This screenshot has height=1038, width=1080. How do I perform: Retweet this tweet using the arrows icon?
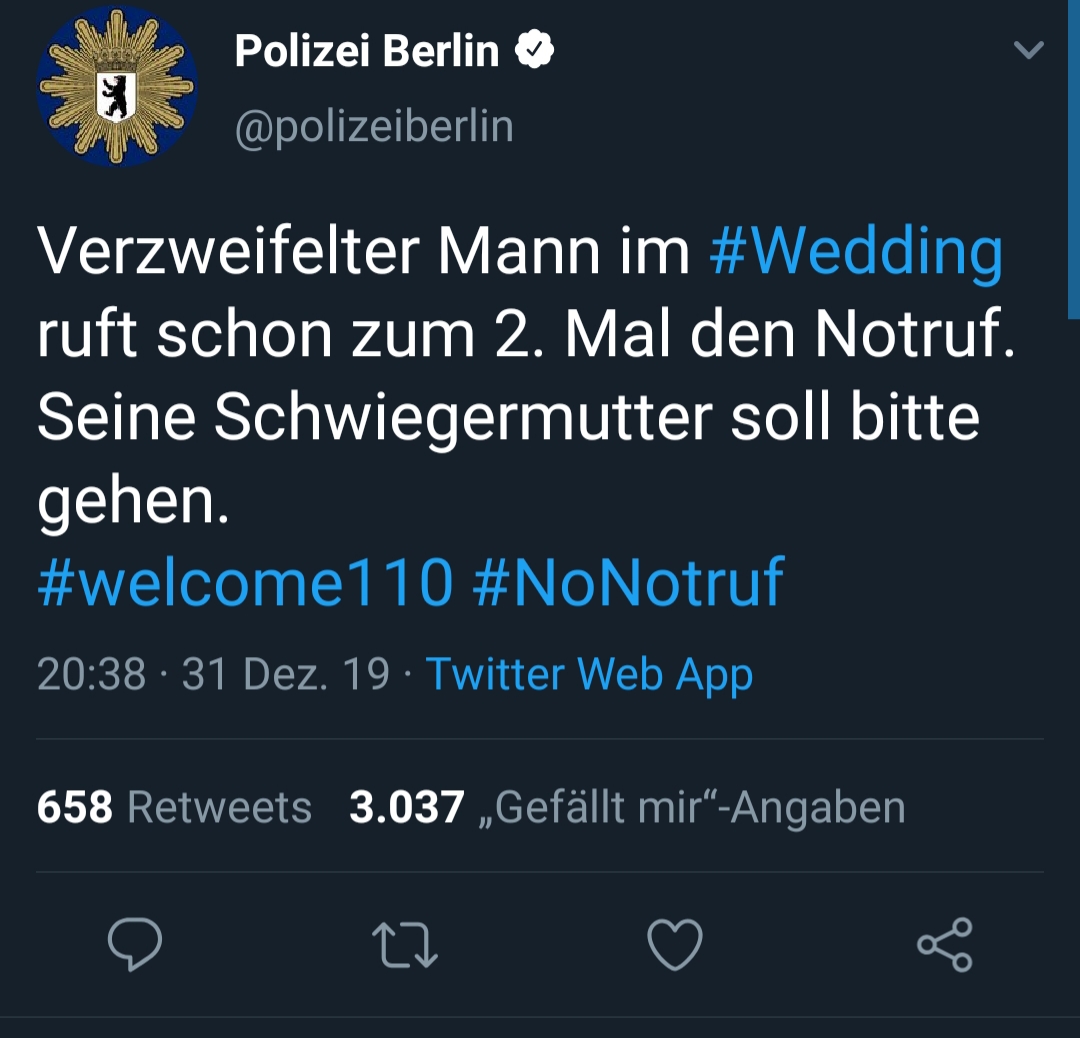tap(404, 944)
